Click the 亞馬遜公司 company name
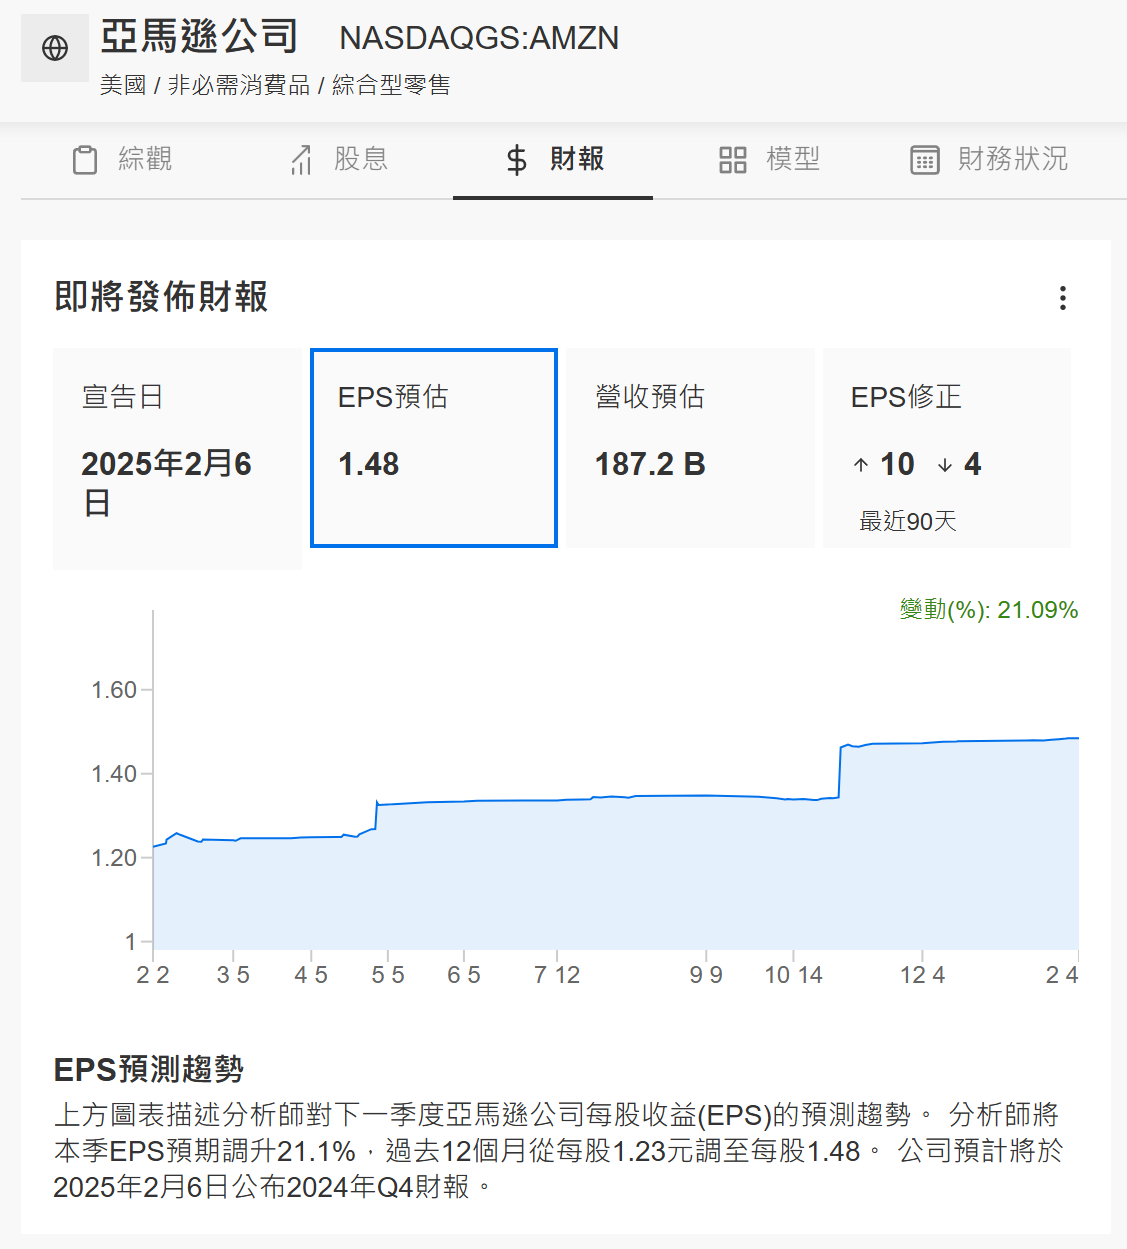Viewport: 1127px width, 1249px height. point(199,37)
